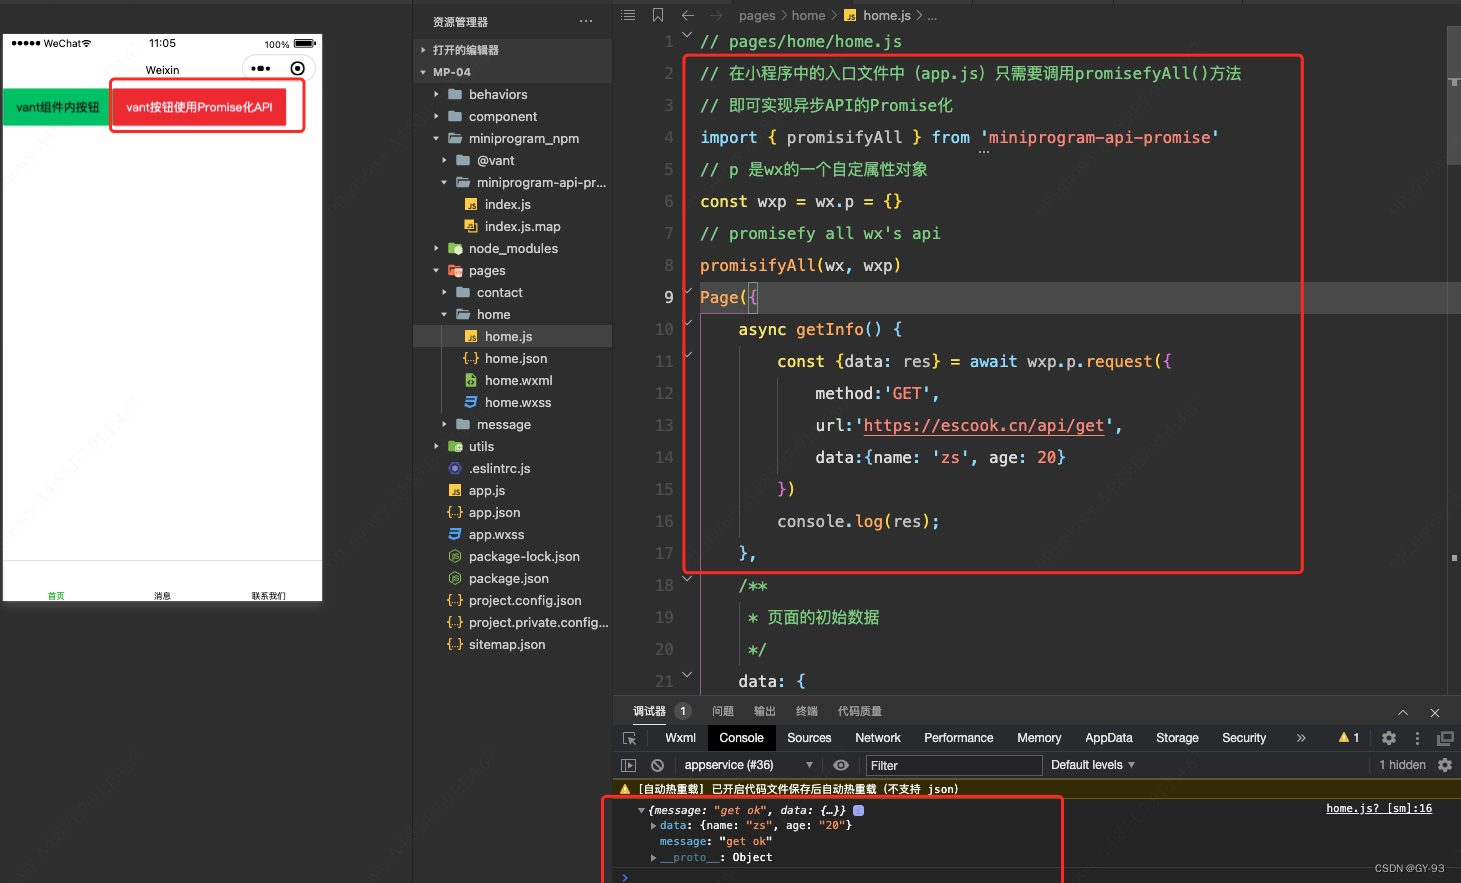The image size is (1461, 883).
Task: Tap the green vant组件内按钮 button in simulator
Action: tap(57, 107)
